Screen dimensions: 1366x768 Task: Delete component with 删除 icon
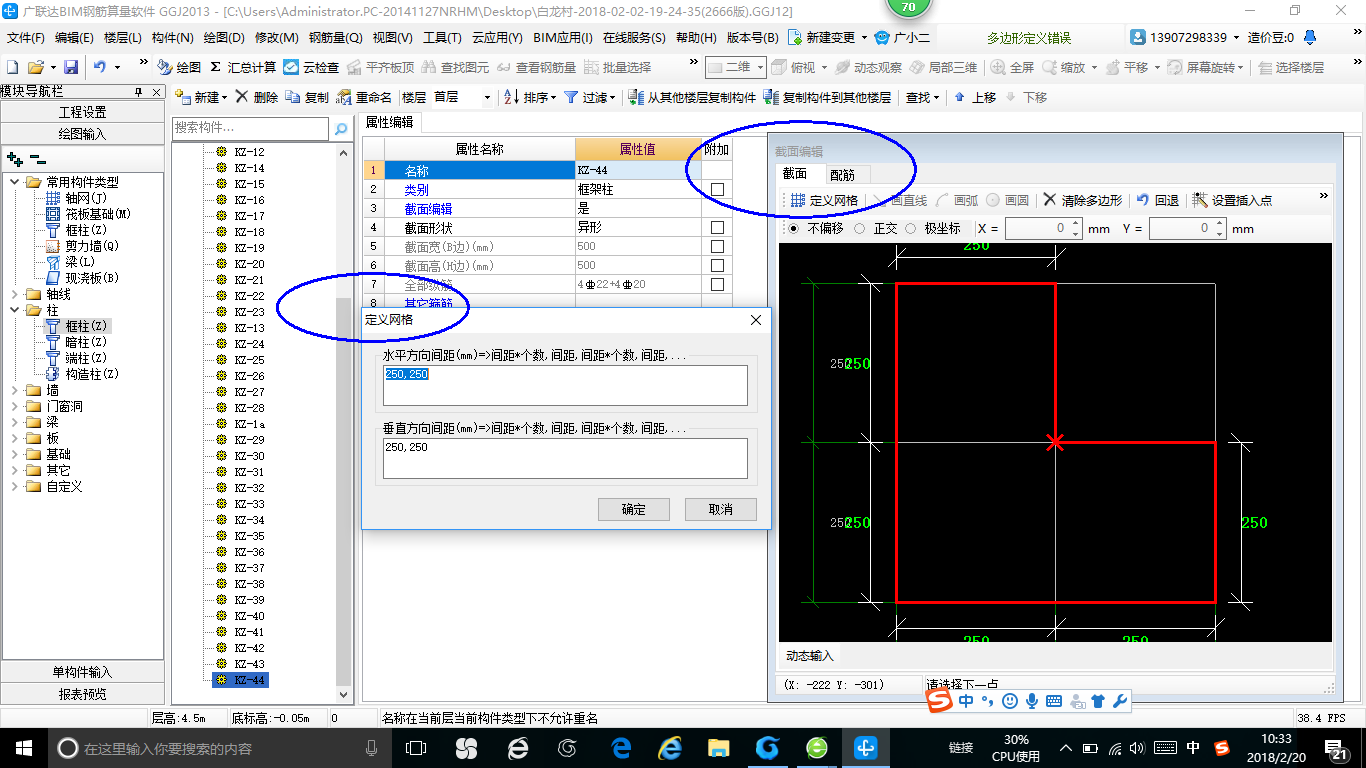click(x=257, y=97)
